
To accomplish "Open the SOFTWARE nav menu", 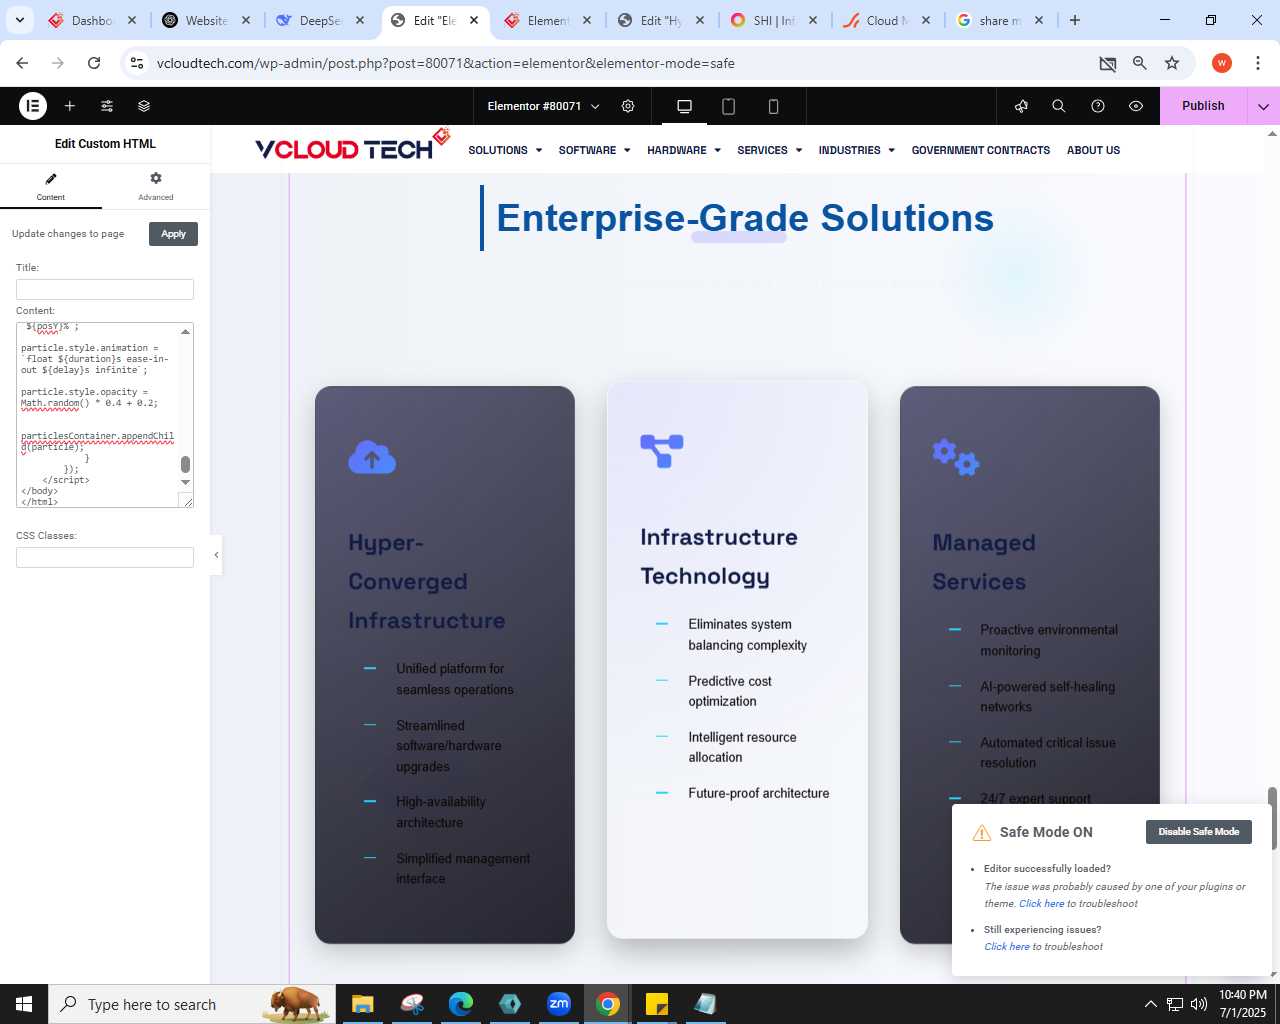I will (x=594, y=150).
